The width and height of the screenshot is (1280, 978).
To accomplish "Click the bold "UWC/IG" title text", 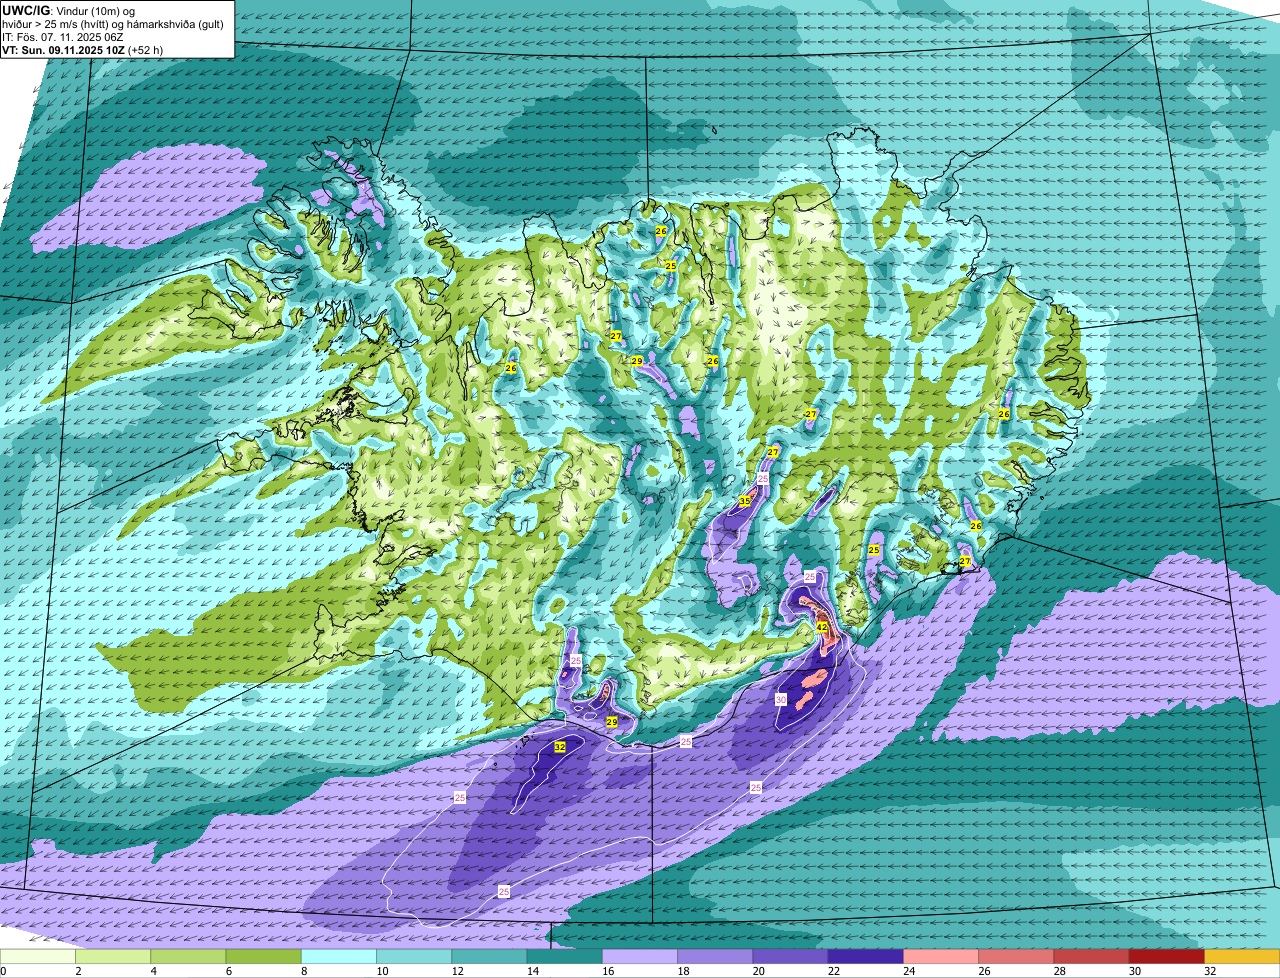I will (x=24, y=9).
